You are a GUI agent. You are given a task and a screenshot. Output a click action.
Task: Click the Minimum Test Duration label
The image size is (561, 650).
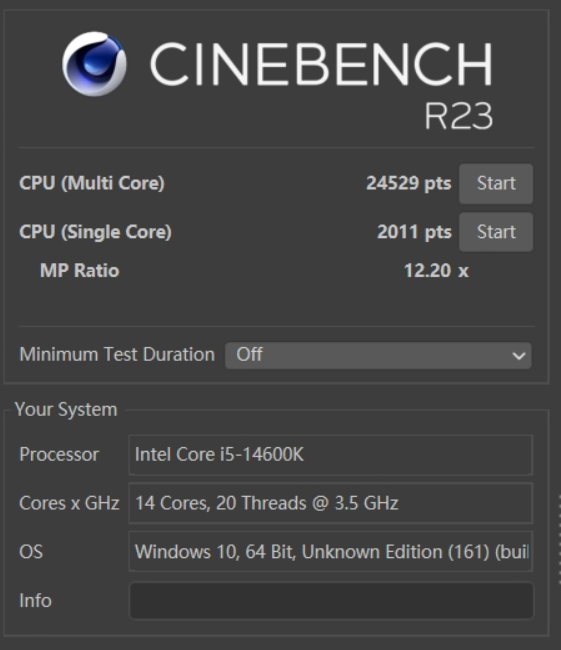[x=117, y=355]
